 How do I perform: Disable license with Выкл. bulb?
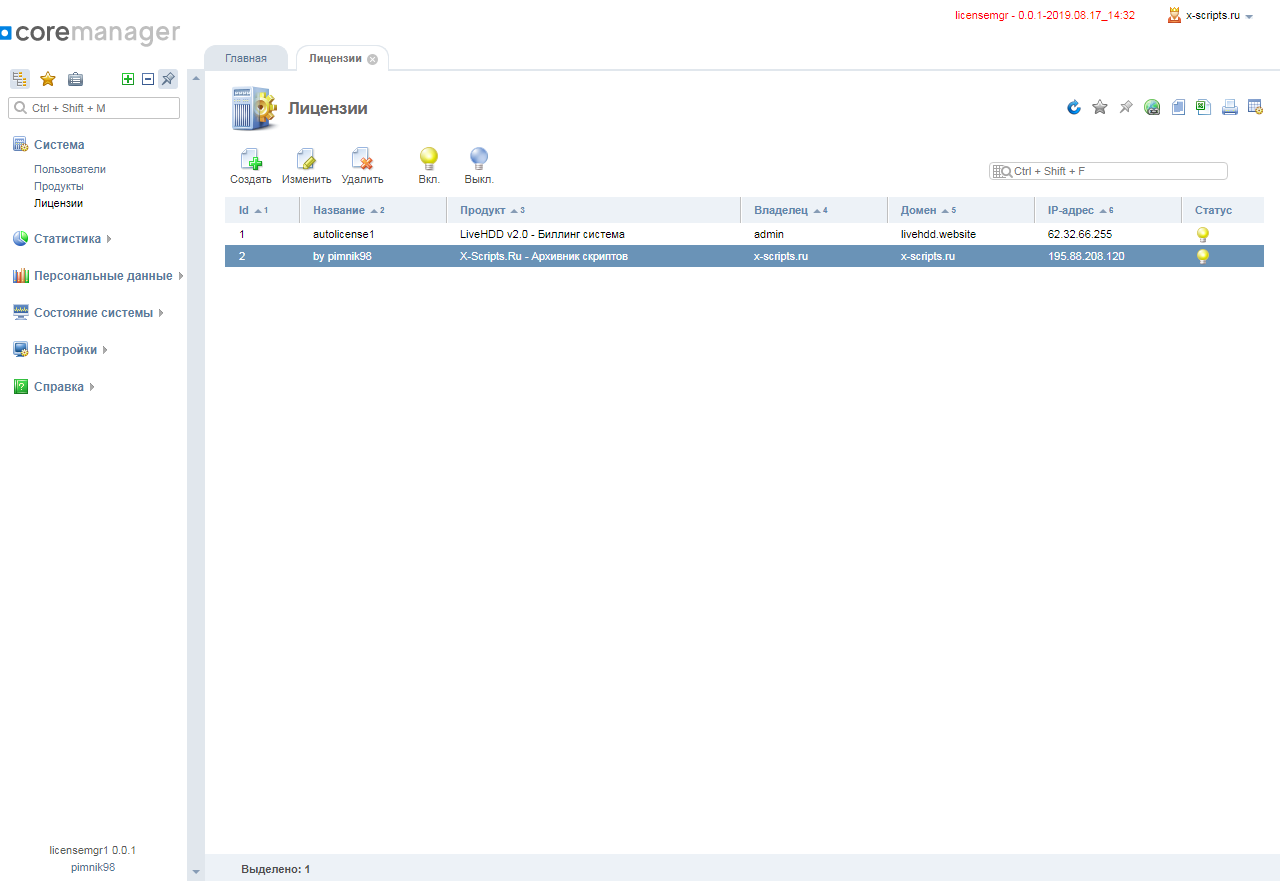(x=479, y=159)
